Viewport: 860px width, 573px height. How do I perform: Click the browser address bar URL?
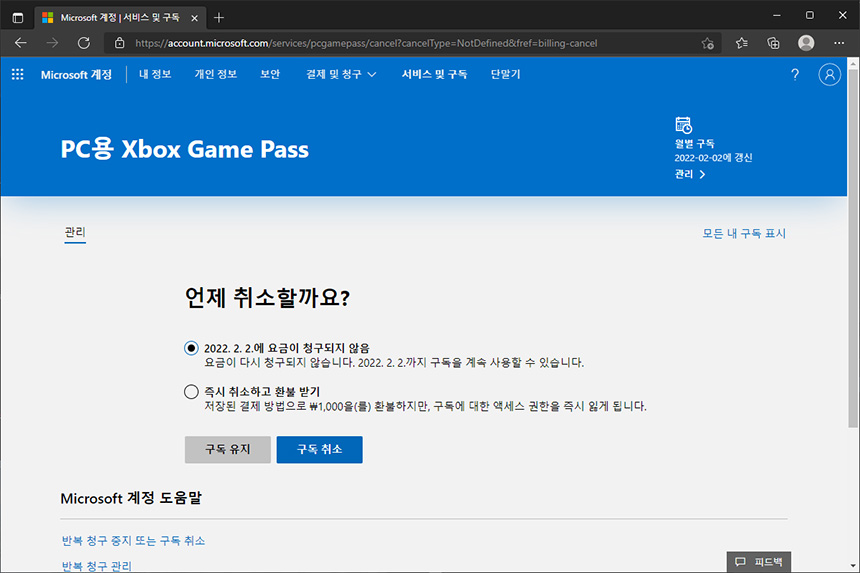[x=366, y=43]
